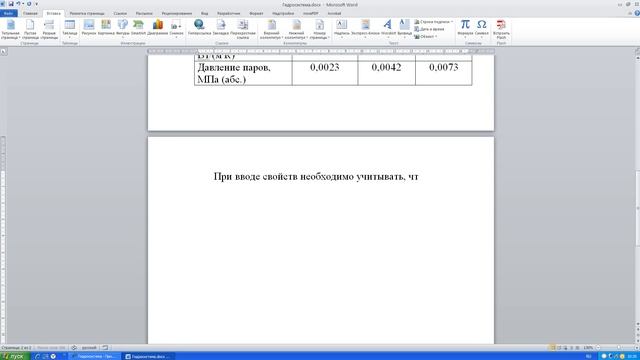This screenshot has width=640, height=360.
Task: Insert a blank page (Пустая страница)
Action: [x=30, y=29]
